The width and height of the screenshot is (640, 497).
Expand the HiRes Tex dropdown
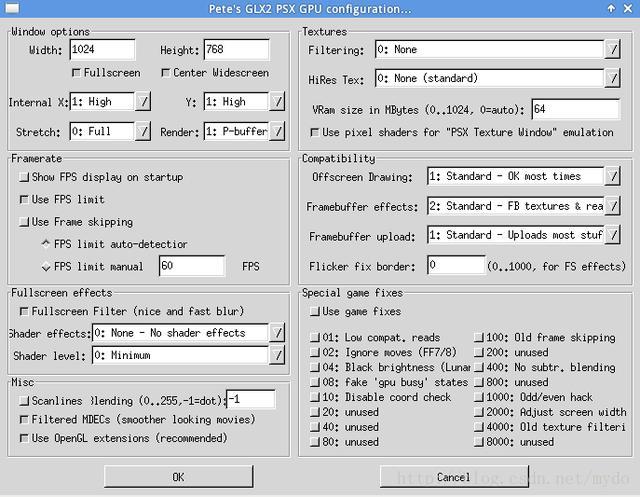(612, 78)
